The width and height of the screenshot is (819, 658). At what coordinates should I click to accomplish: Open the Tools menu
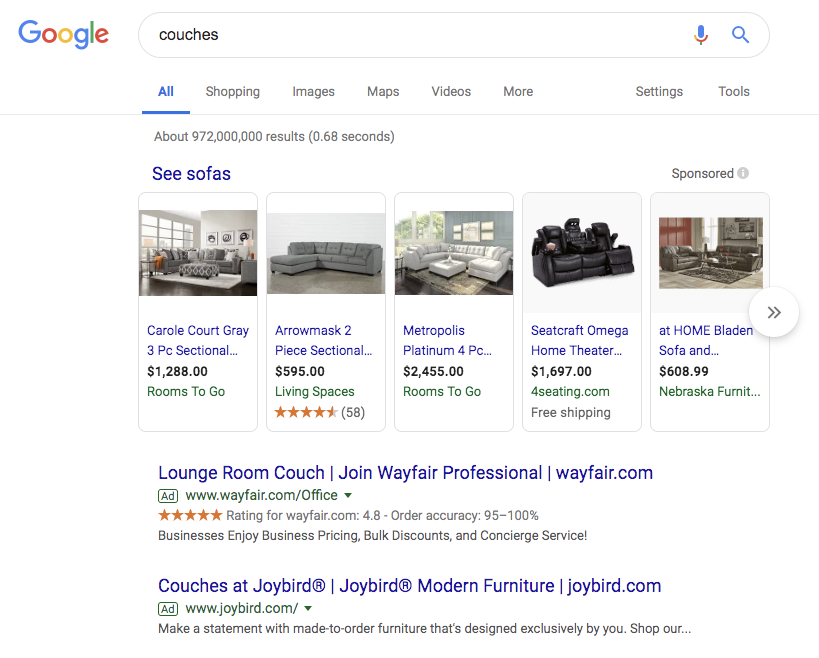pyautogui.click(x=733, y=91)
